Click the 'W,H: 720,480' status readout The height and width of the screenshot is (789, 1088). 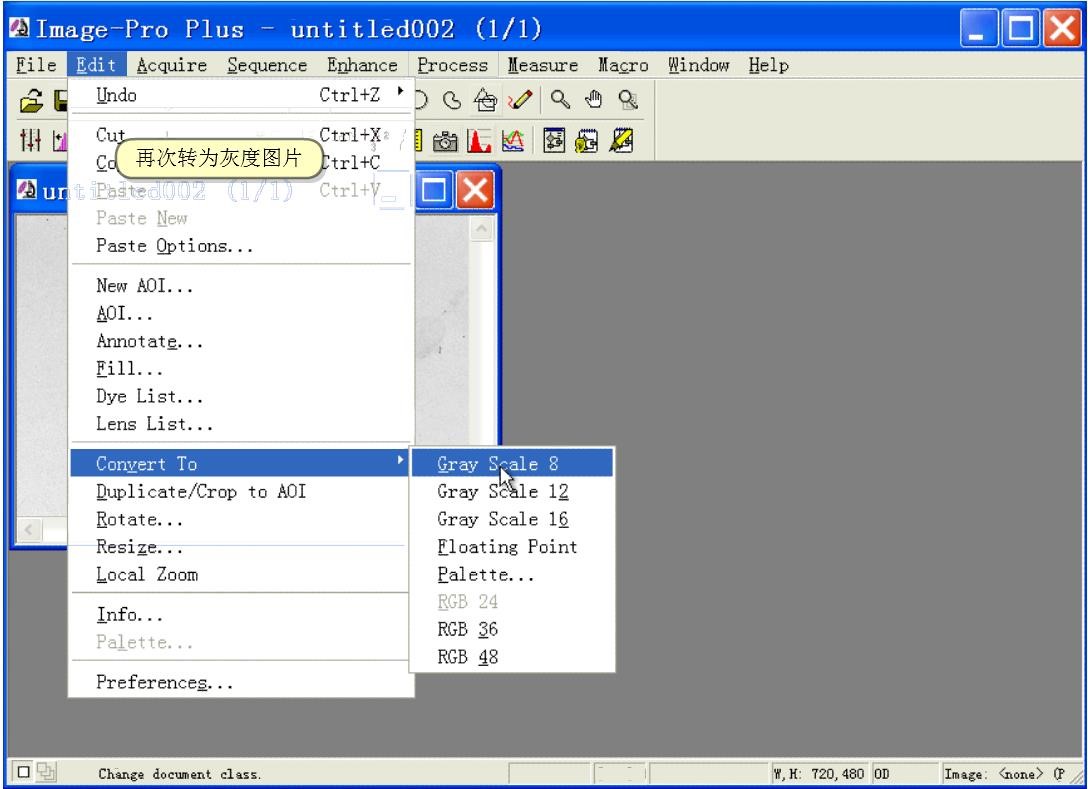[819, 774]
